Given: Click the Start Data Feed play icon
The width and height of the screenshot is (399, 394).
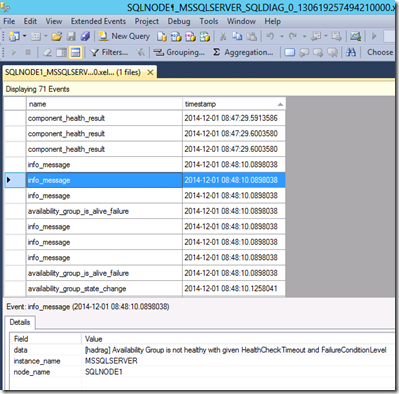Looking at the screenshot, I should (14, 52).
